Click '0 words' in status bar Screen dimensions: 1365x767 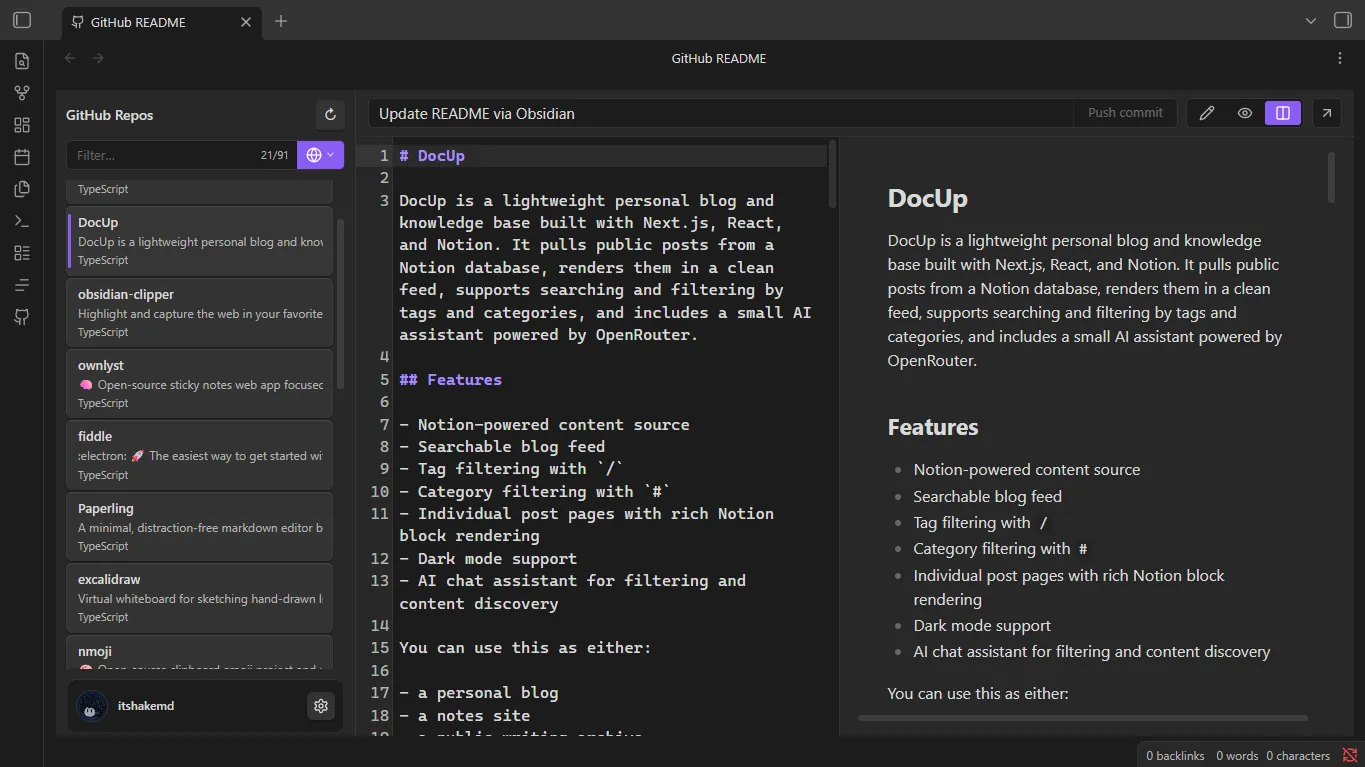point(1237,755)
